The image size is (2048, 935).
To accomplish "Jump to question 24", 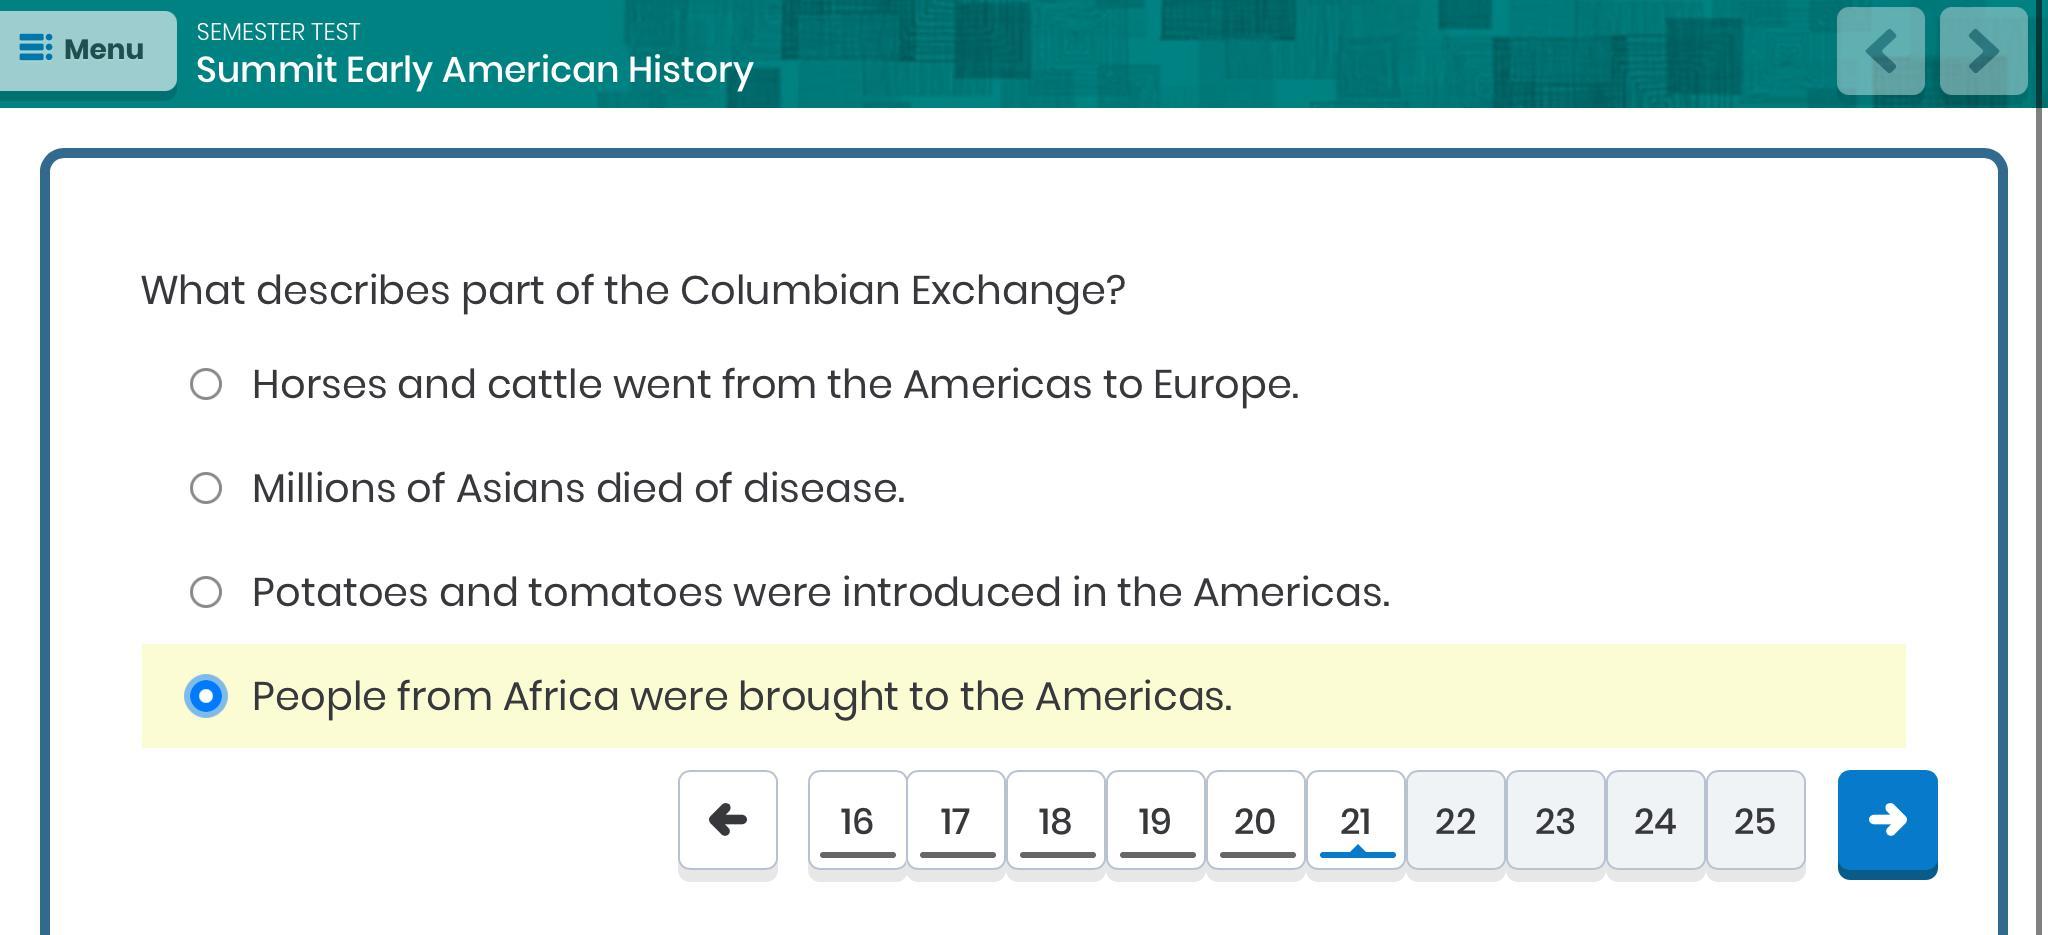I will click(x=1656, y=821).
